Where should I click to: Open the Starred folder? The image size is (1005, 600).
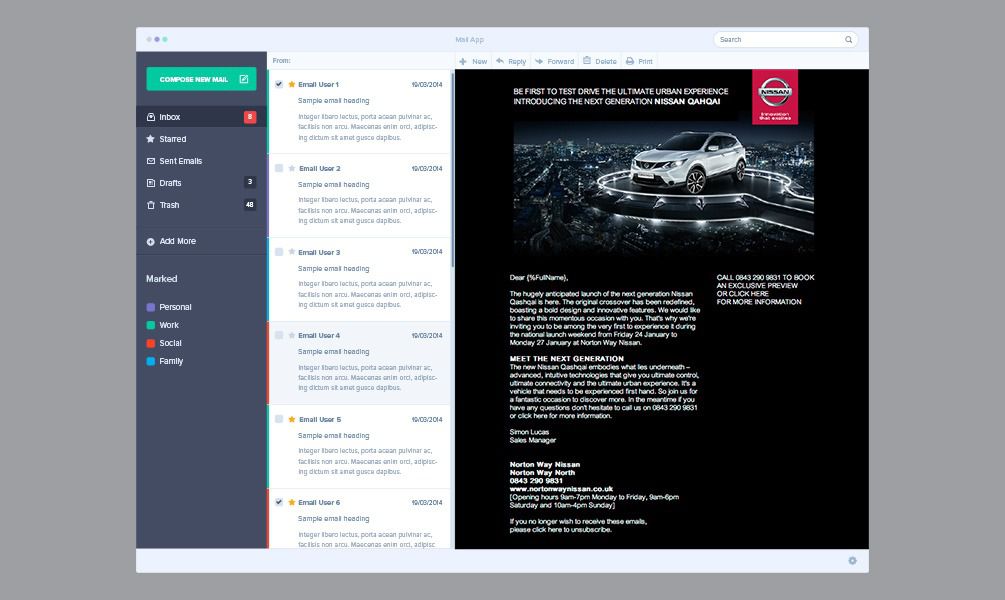(x=201, y=139)
